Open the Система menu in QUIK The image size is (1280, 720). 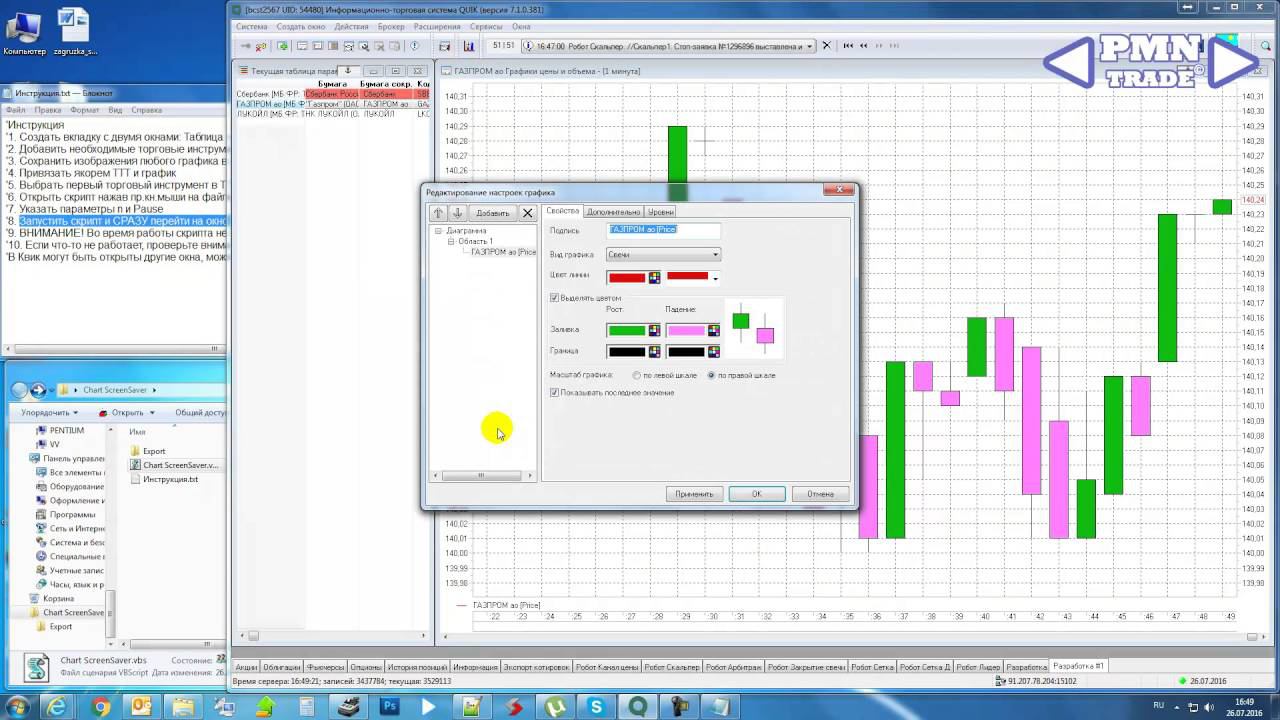[x=251, y=26]
